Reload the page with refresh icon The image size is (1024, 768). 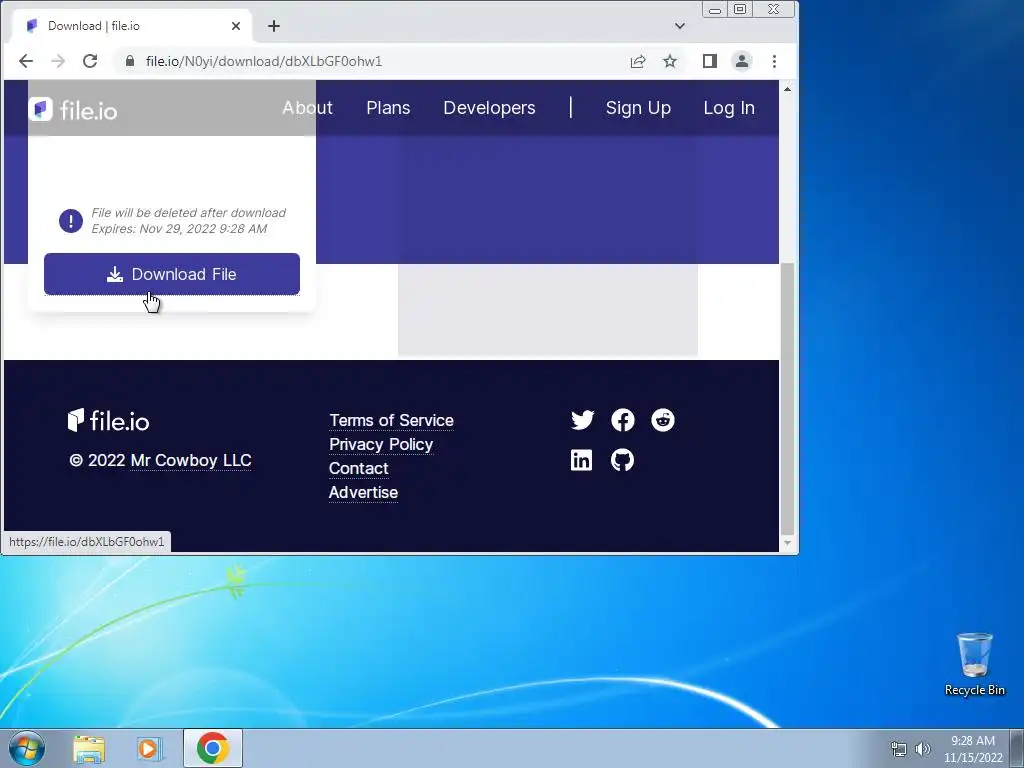tap(90, 61)
